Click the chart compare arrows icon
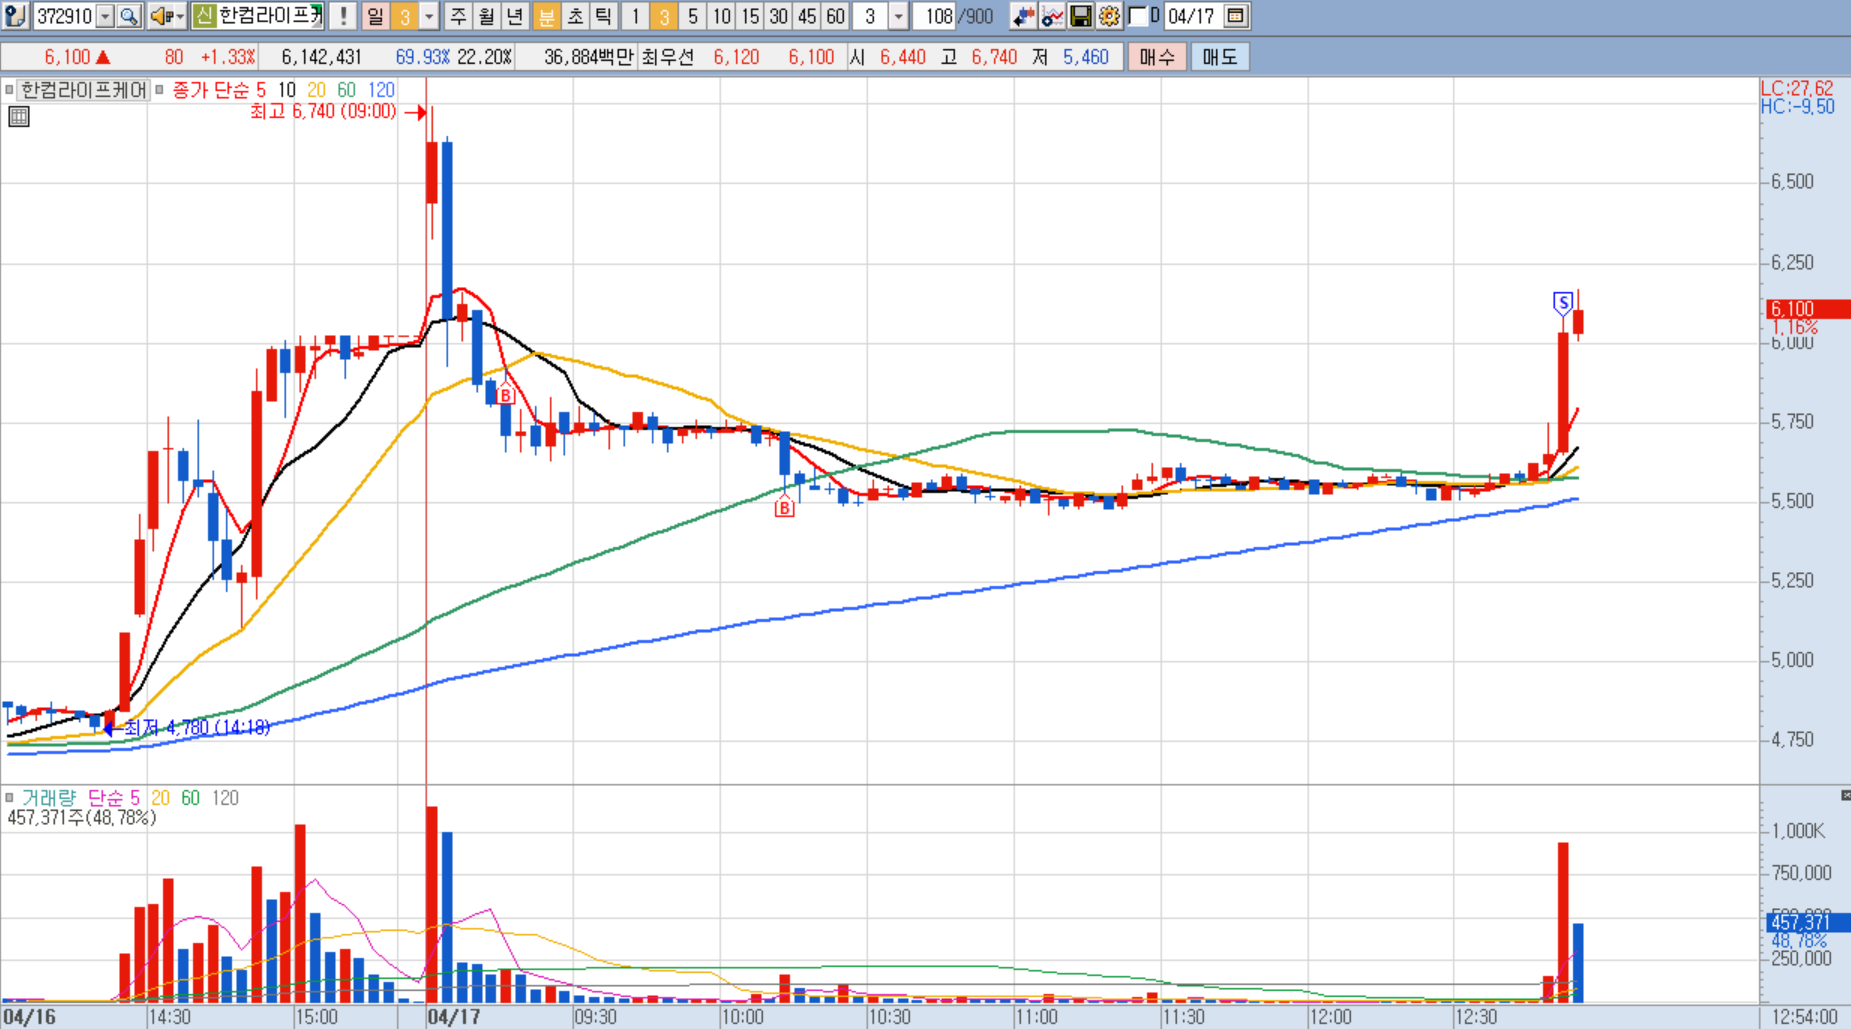 pos(1023,16)
